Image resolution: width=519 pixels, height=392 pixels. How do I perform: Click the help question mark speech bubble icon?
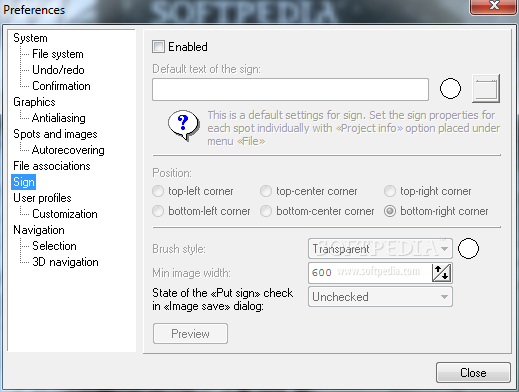tap(183, 125)
